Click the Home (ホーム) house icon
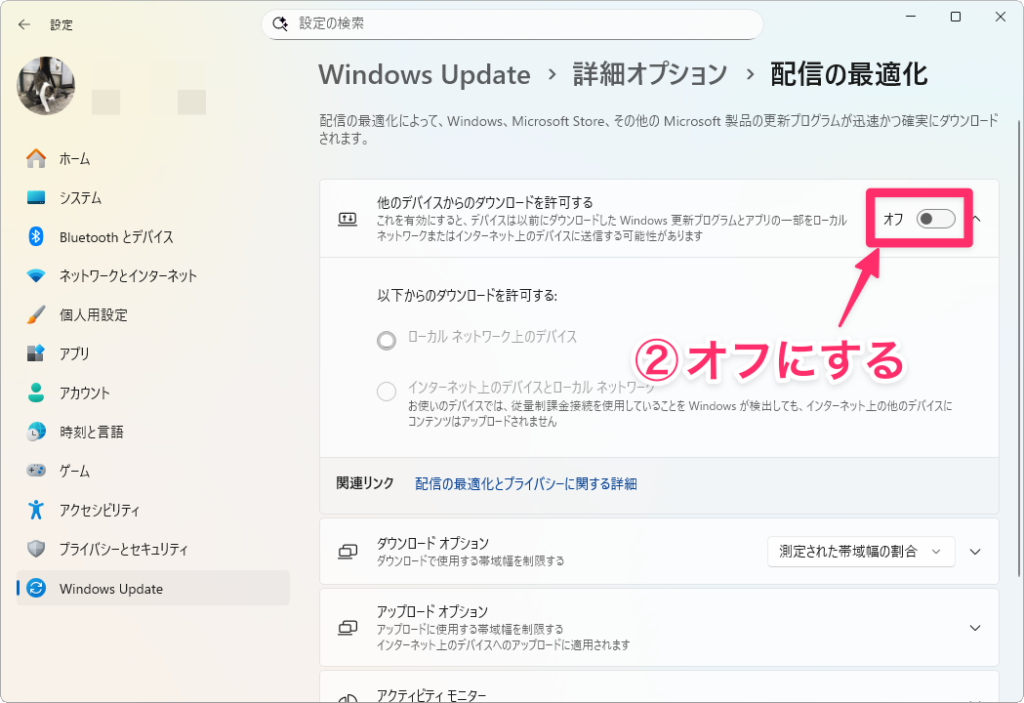This screenshot has width=1024, height=703. (x=36, y=158)
